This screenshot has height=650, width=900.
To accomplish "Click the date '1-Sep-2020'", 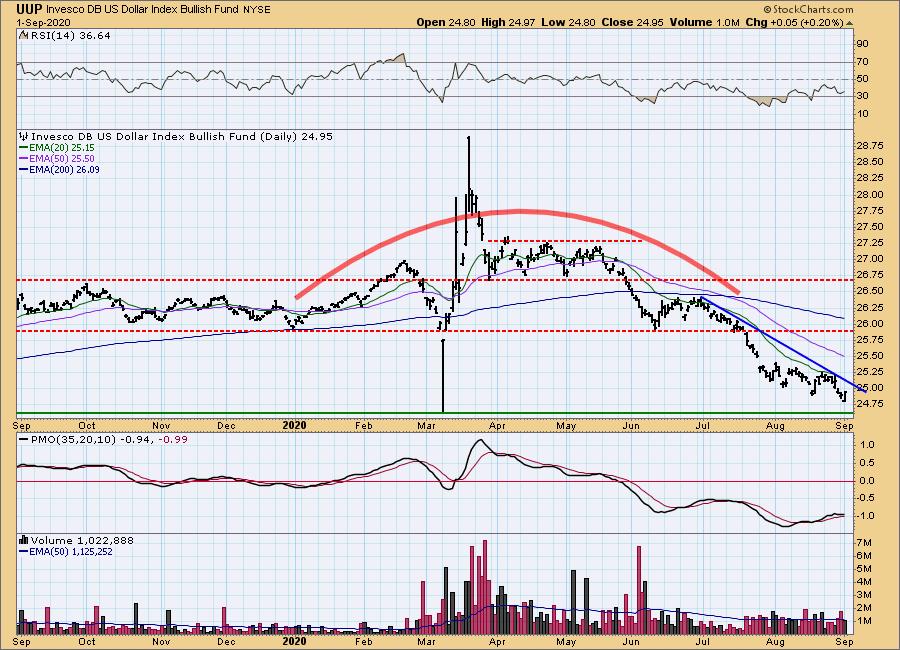I will [x=44, y=22].
